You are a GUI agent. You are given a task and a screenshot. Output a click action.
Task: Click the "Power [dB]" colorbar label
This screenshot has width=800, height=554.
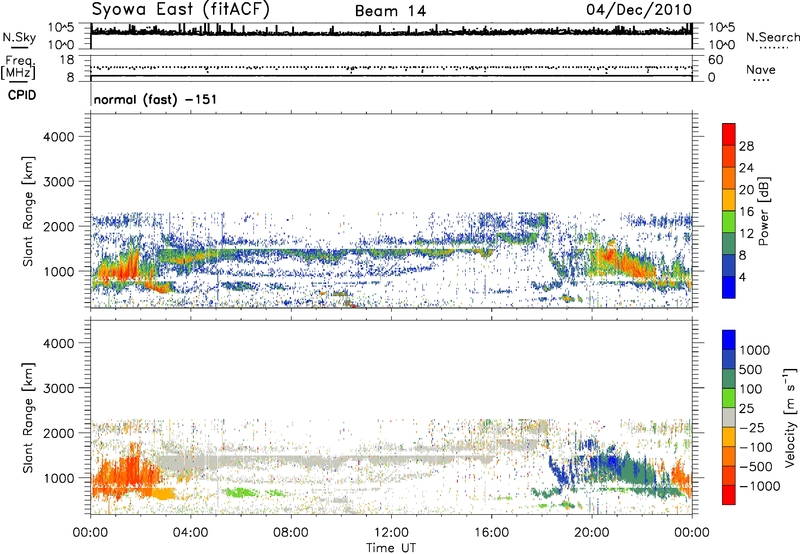click(763, 211)
